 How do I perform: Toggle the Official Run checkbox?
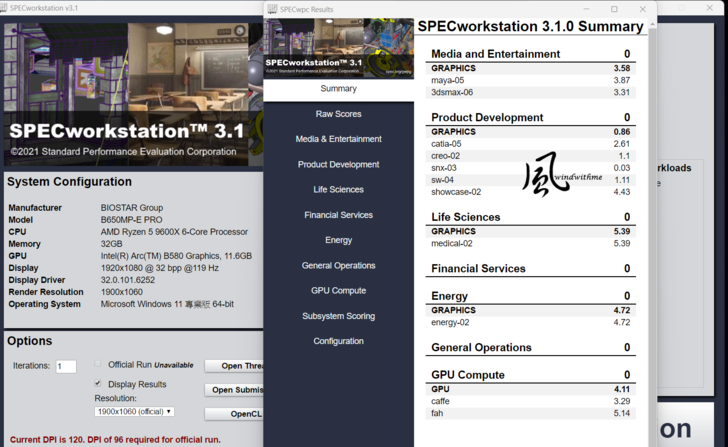pyautogui.click(x=98, y=363)
